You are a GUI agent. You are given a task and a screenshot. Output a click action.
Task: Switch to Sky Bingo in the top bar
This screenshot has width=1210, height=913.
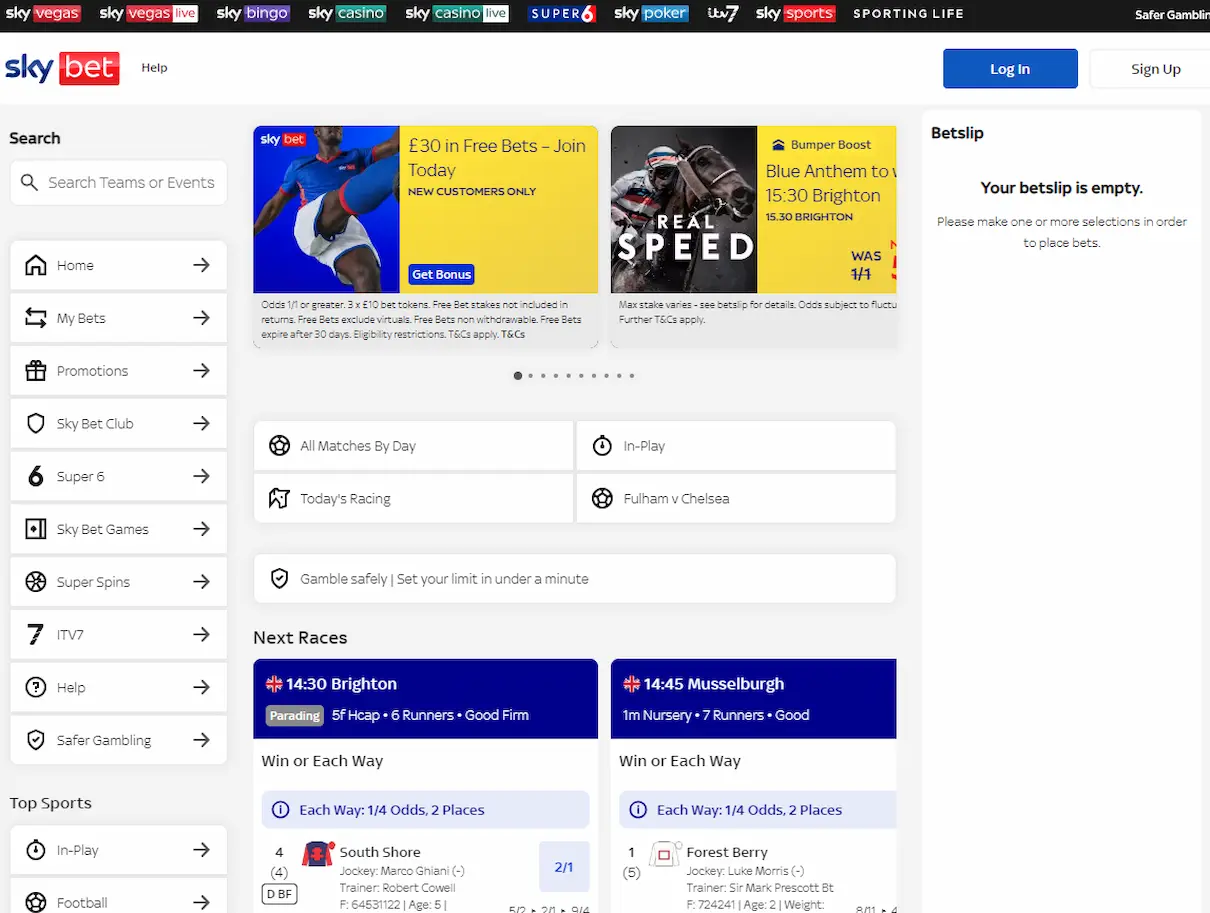tap(253, 14)
